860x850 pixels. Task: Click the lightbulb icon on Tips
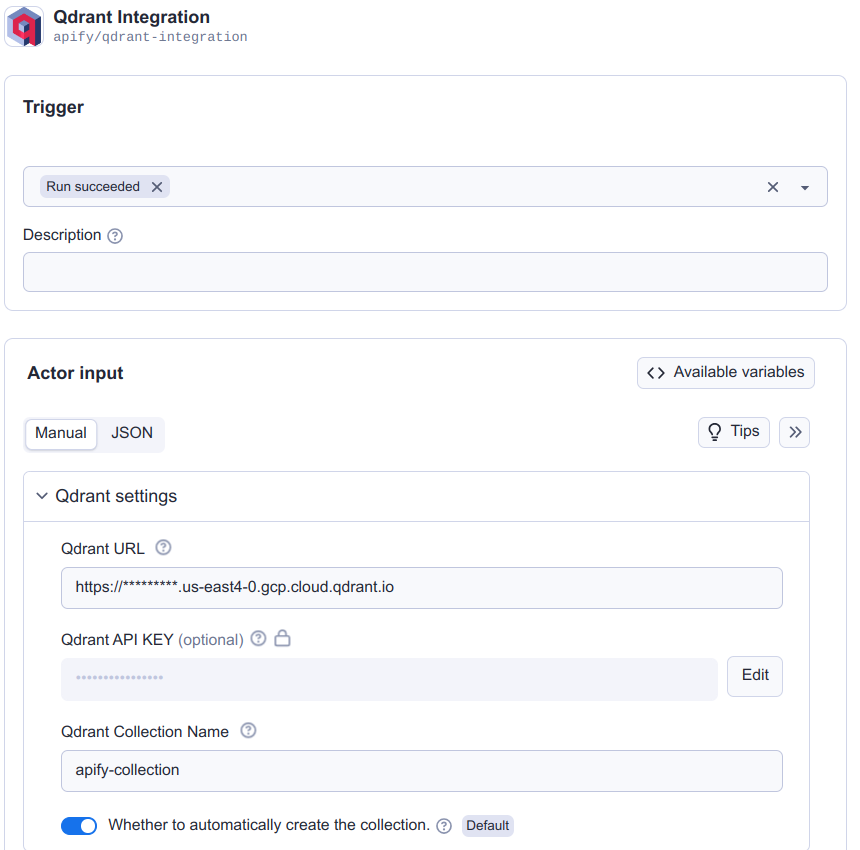(714, 432)
